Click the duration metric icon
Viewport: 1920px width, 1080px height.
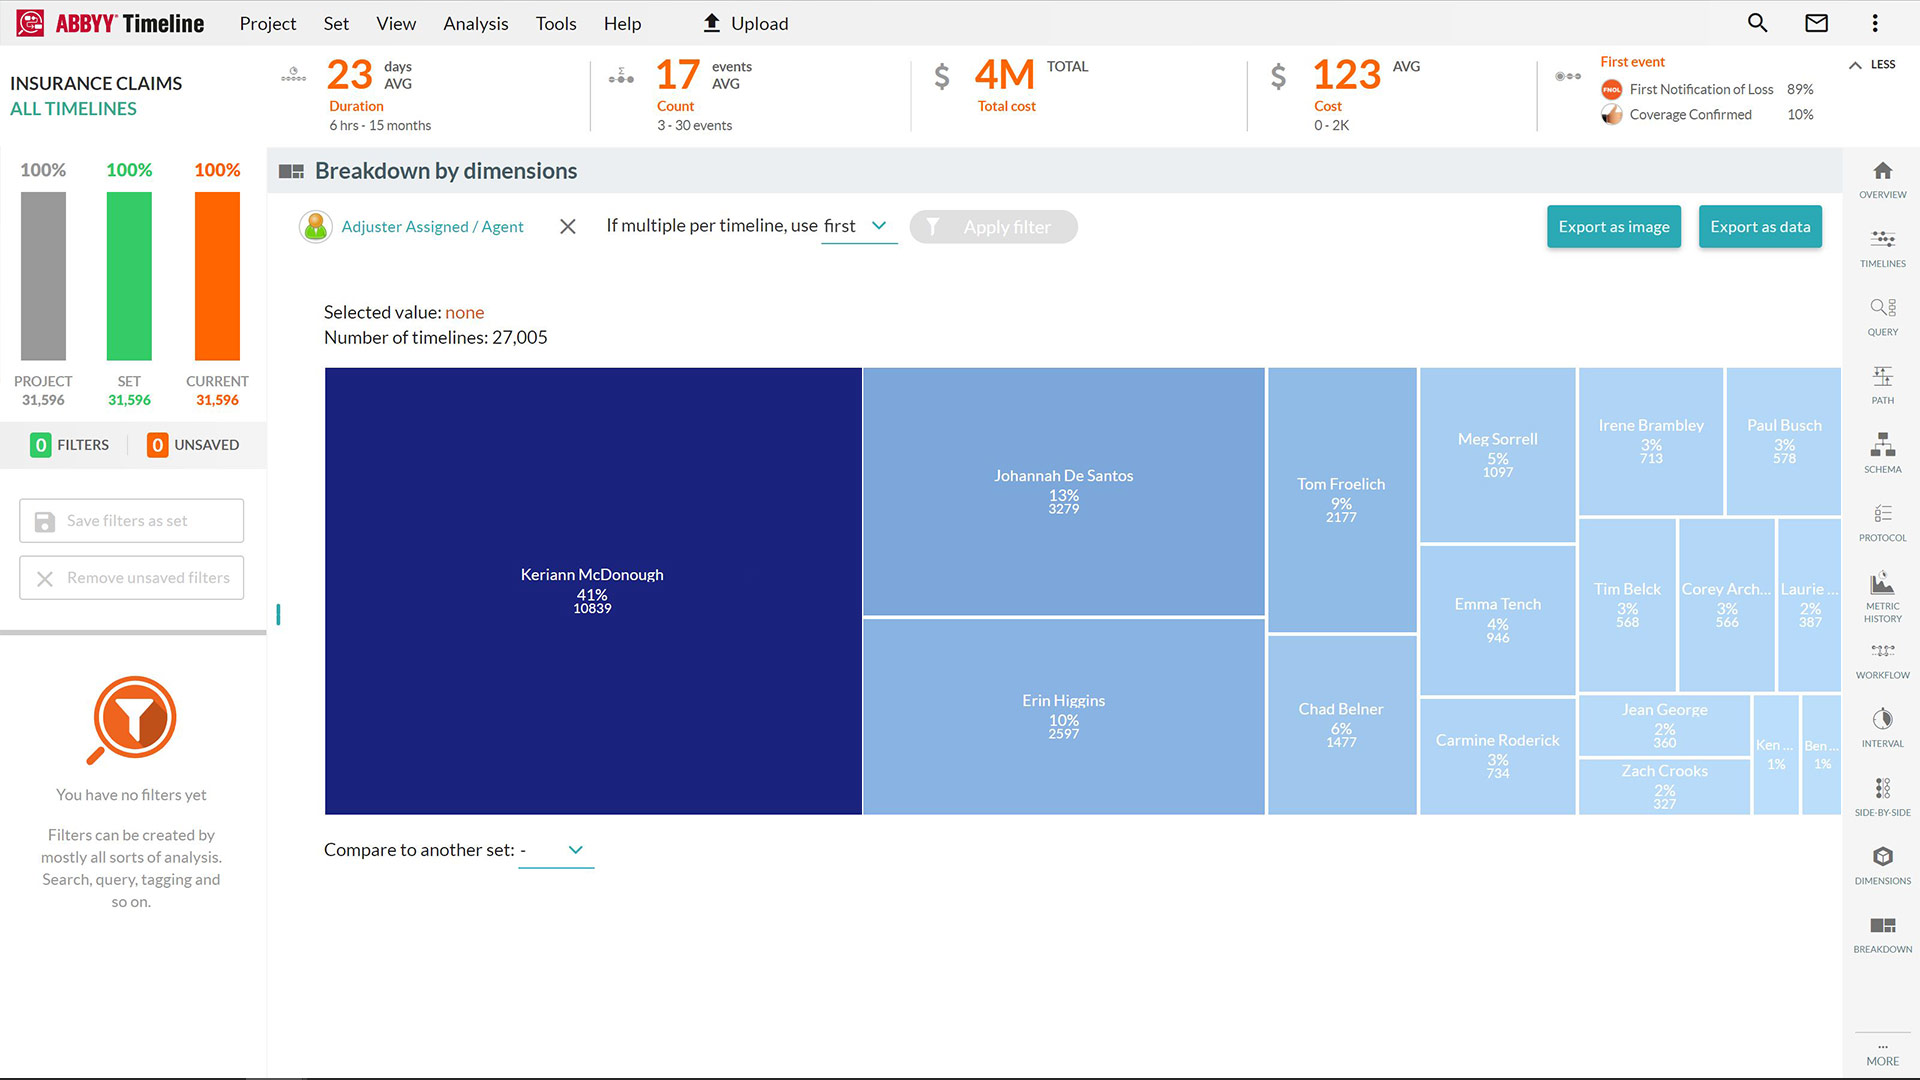[x=293, y=75]
